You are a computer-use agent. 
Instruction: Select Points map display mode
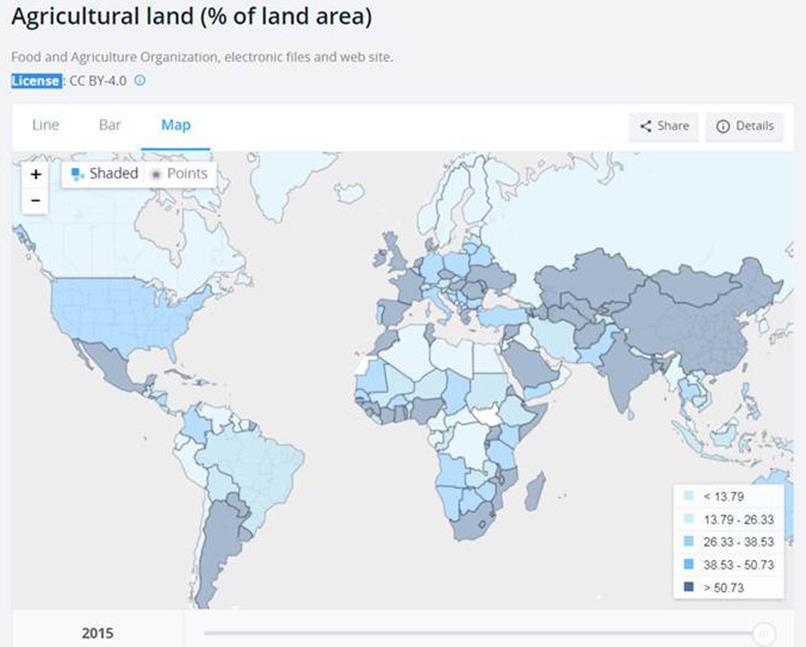[x=179, y=174]
